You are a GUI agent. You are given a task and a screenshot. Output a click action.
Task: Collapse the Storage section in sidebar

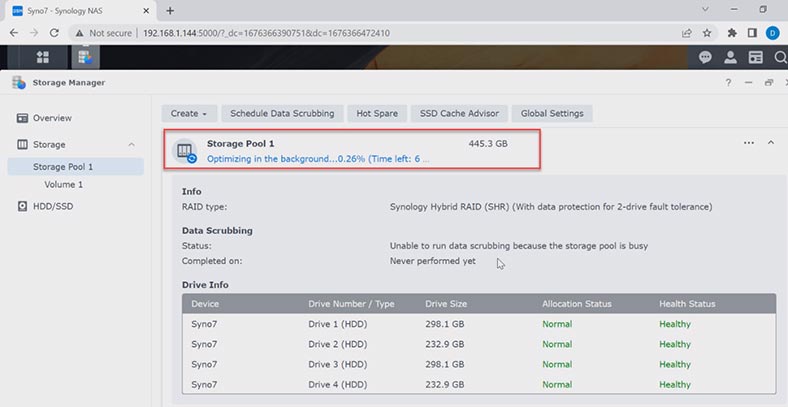132,145
